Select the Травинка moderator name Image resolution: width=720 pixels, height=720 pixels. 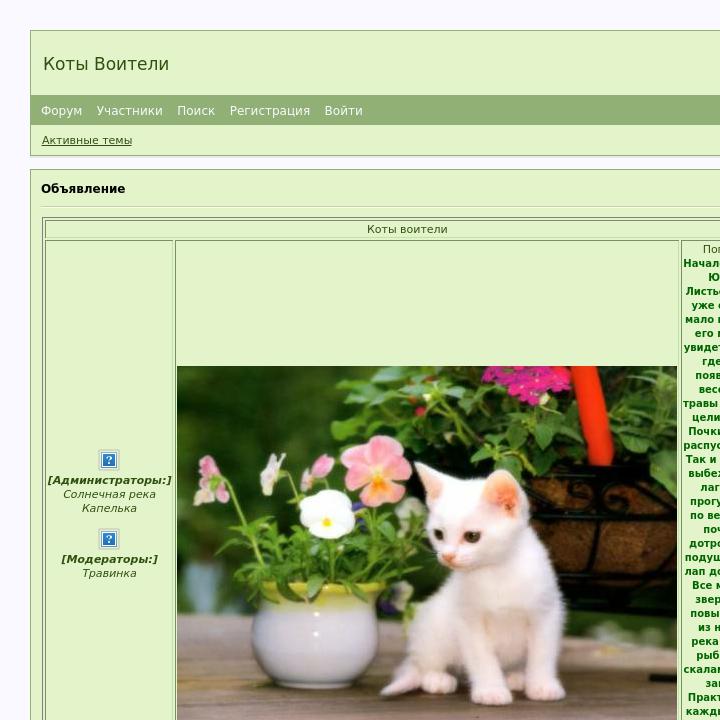coord(109,573)
